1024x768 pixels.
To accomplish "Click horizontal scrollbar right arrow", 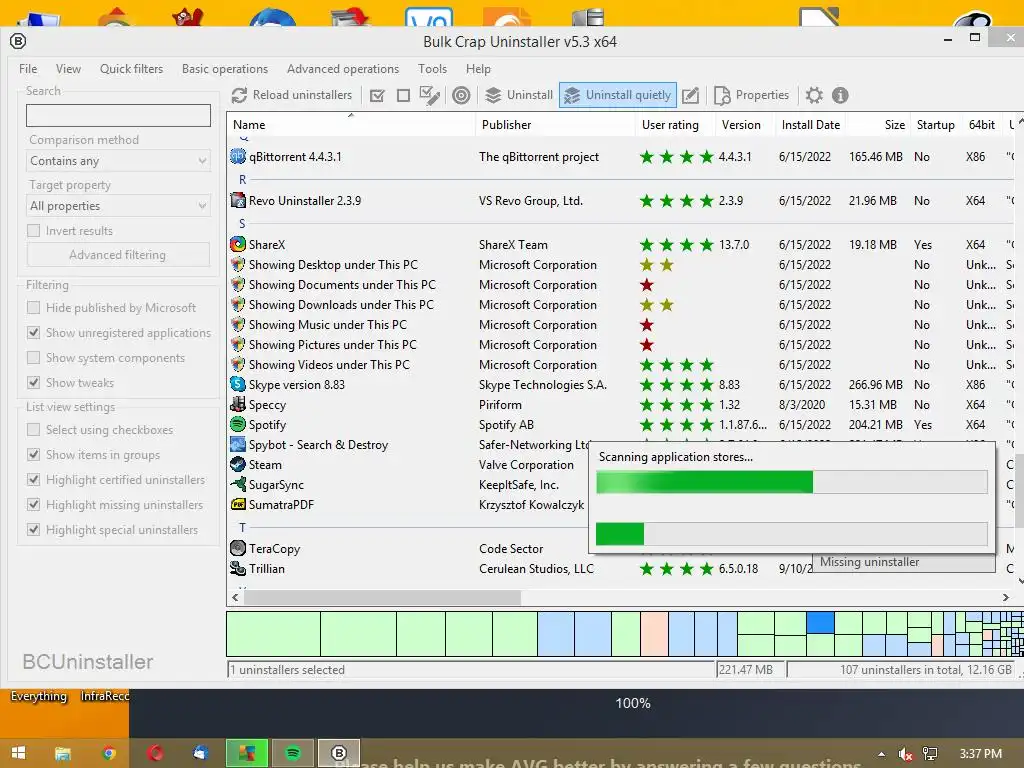I will 1006,598.
